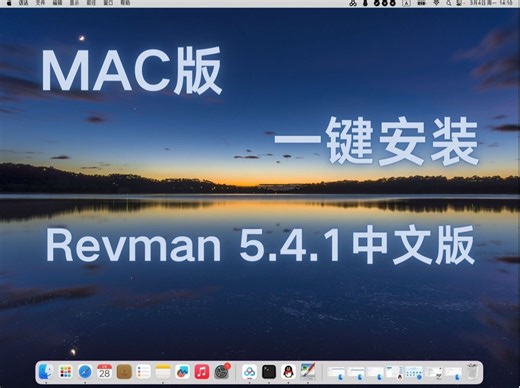Restore the minimized window with QQ badge
The image size is (520, 388).
click(394, 372)
